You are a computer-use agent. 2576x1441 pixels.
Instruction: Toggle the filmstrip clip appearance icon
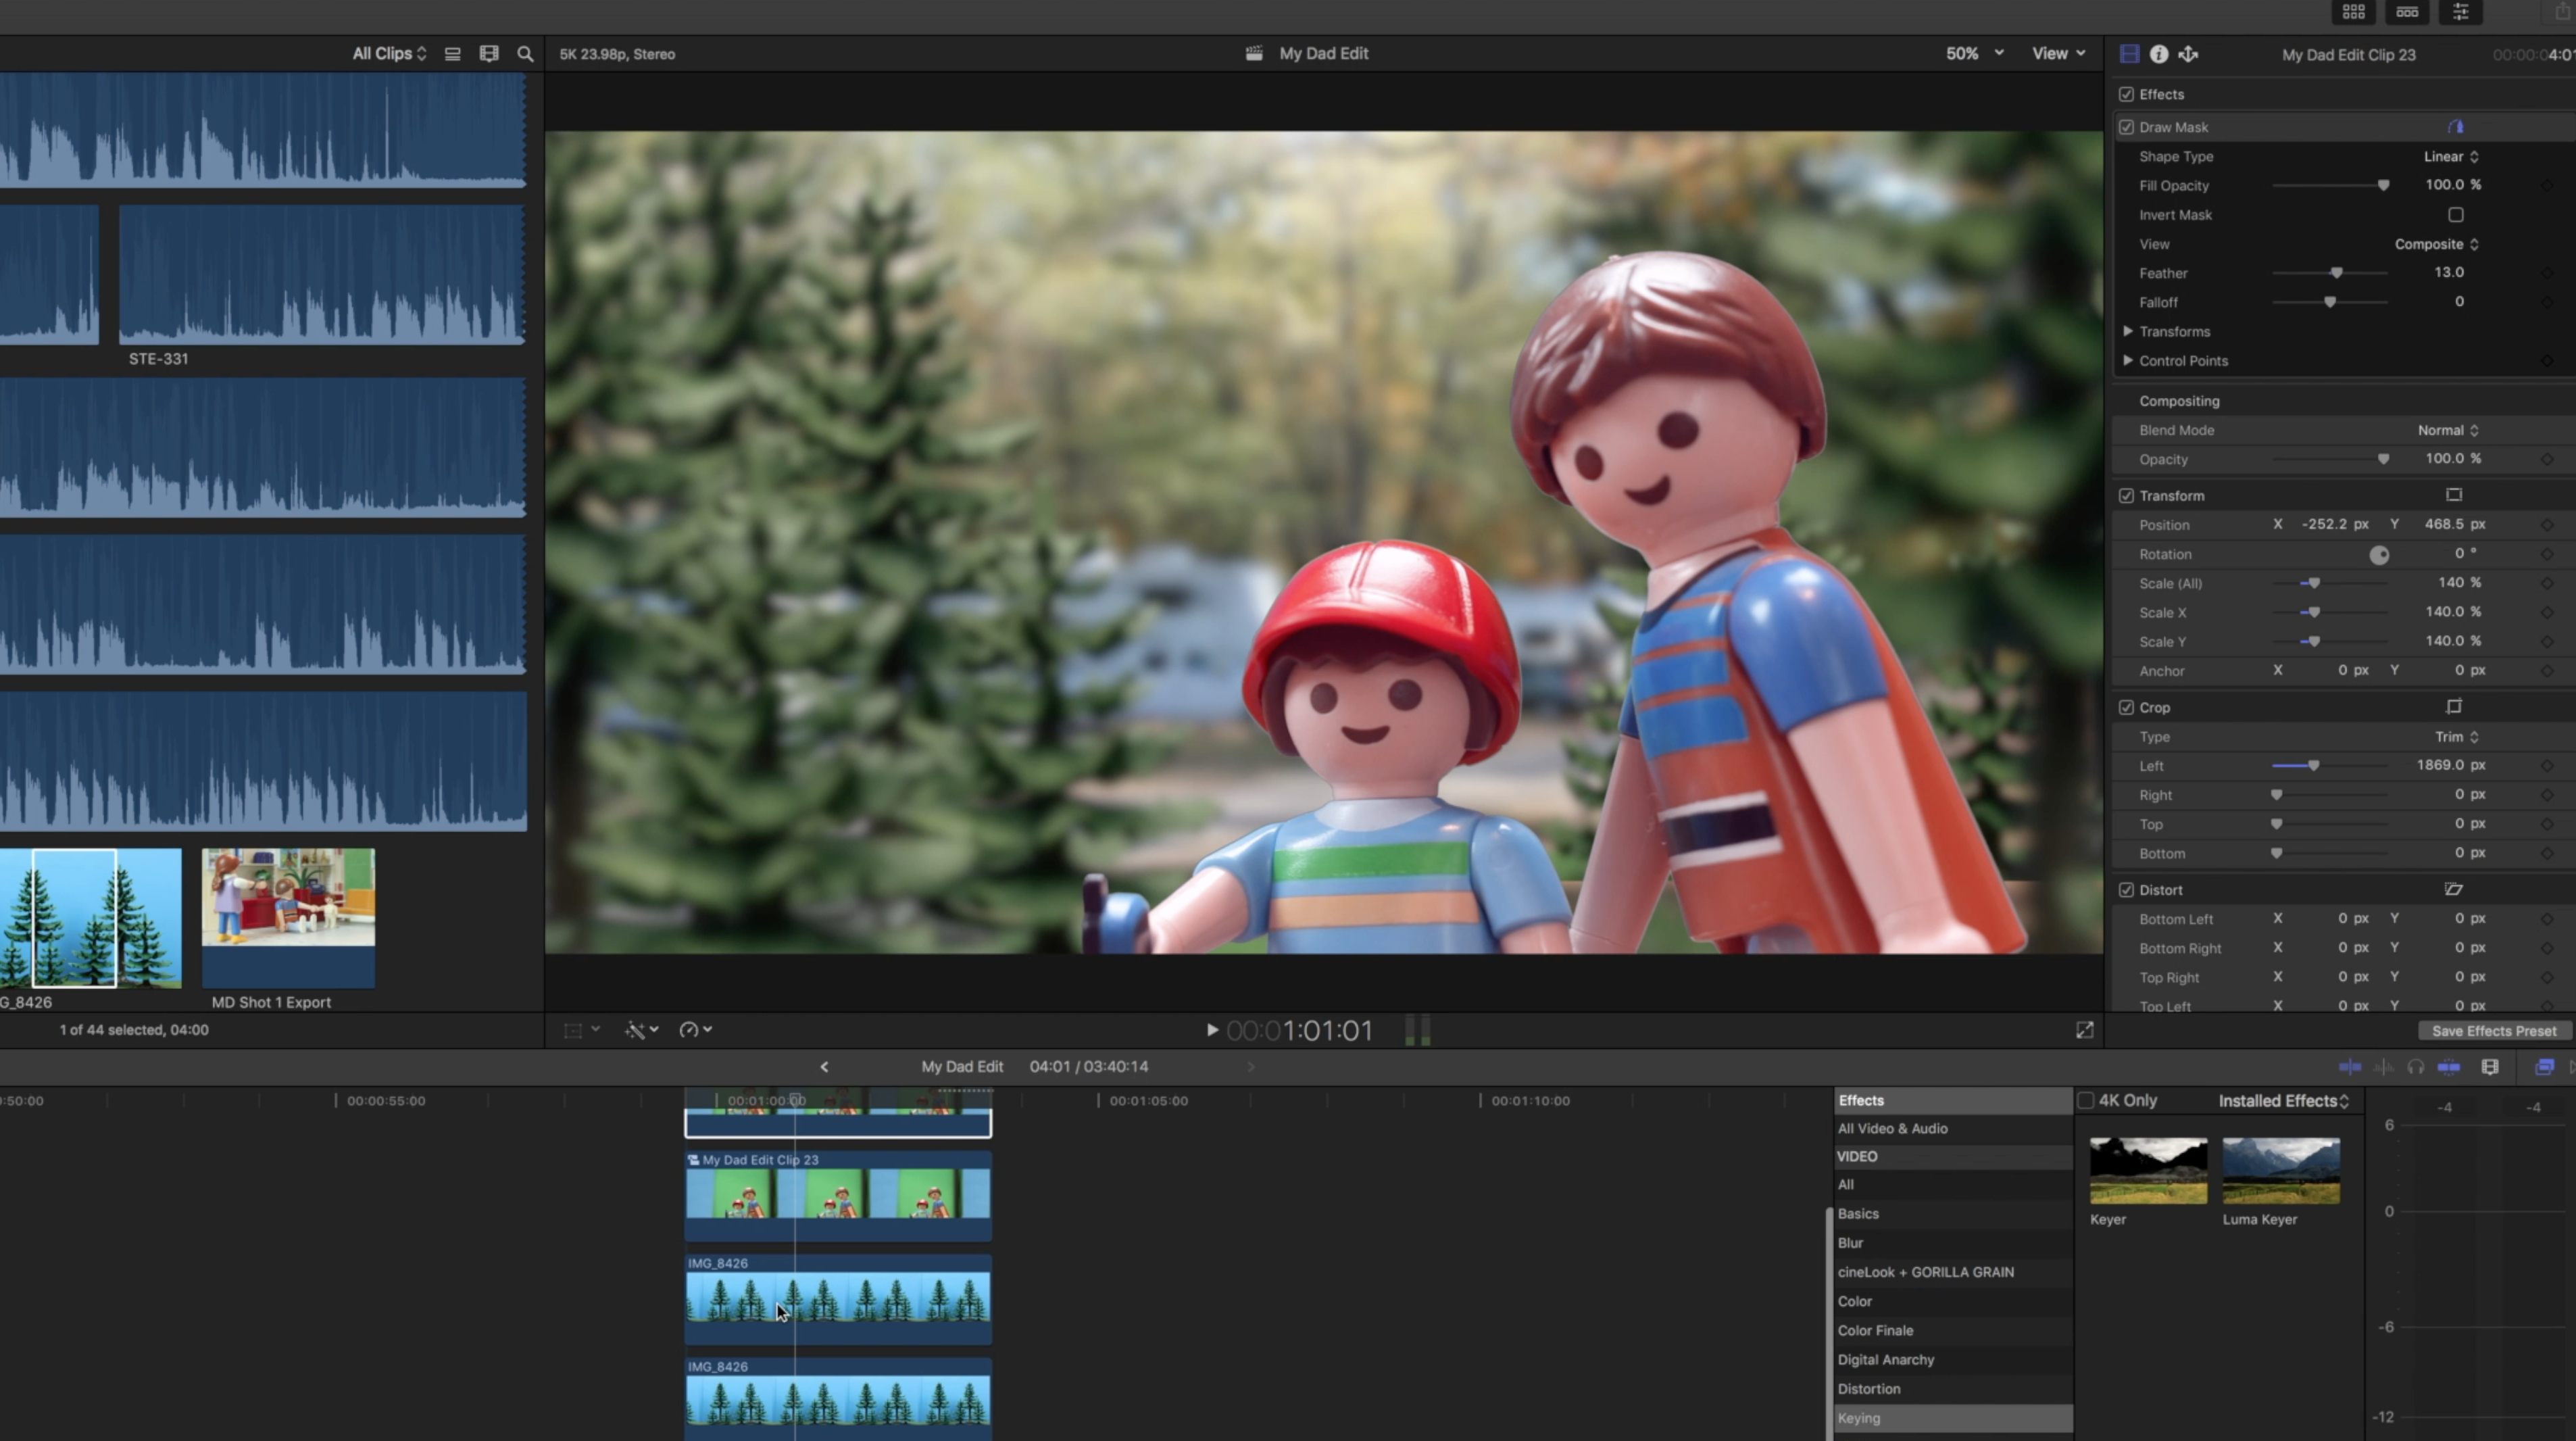click(x=489, y=54)
